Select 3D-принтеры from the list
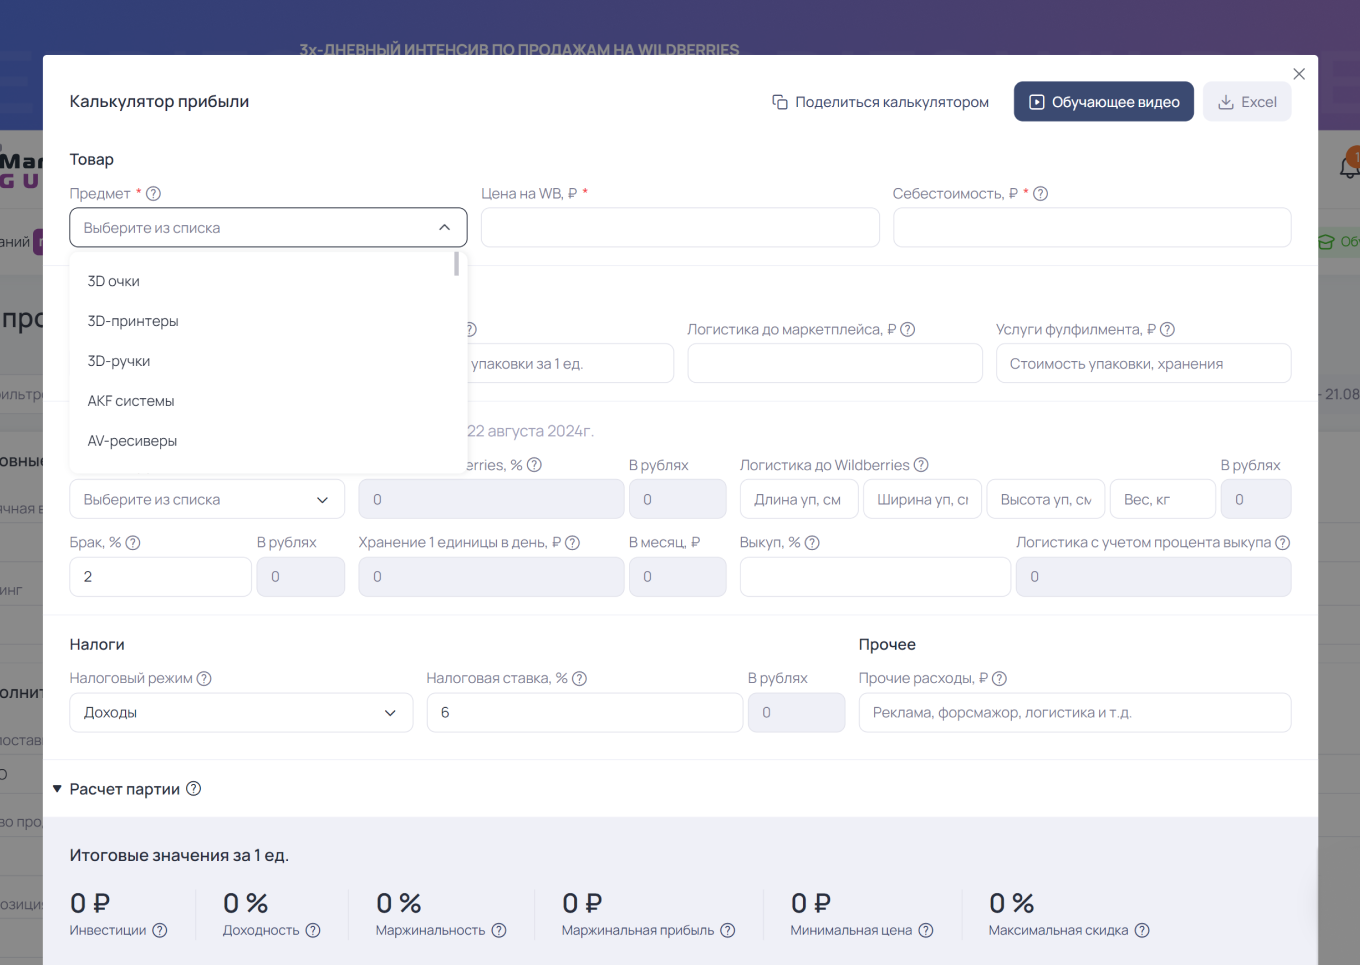The width and height of the screenshot is (1360, 965). [133, 321]
